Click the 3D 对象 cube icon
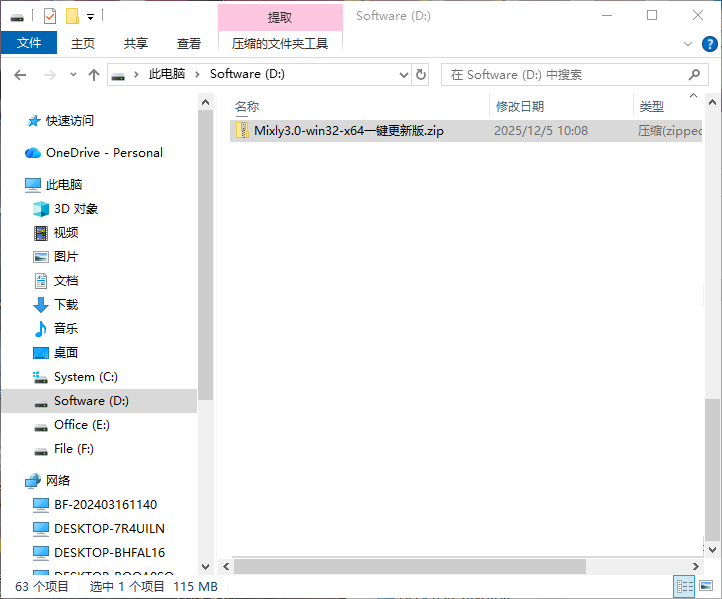 41,209
